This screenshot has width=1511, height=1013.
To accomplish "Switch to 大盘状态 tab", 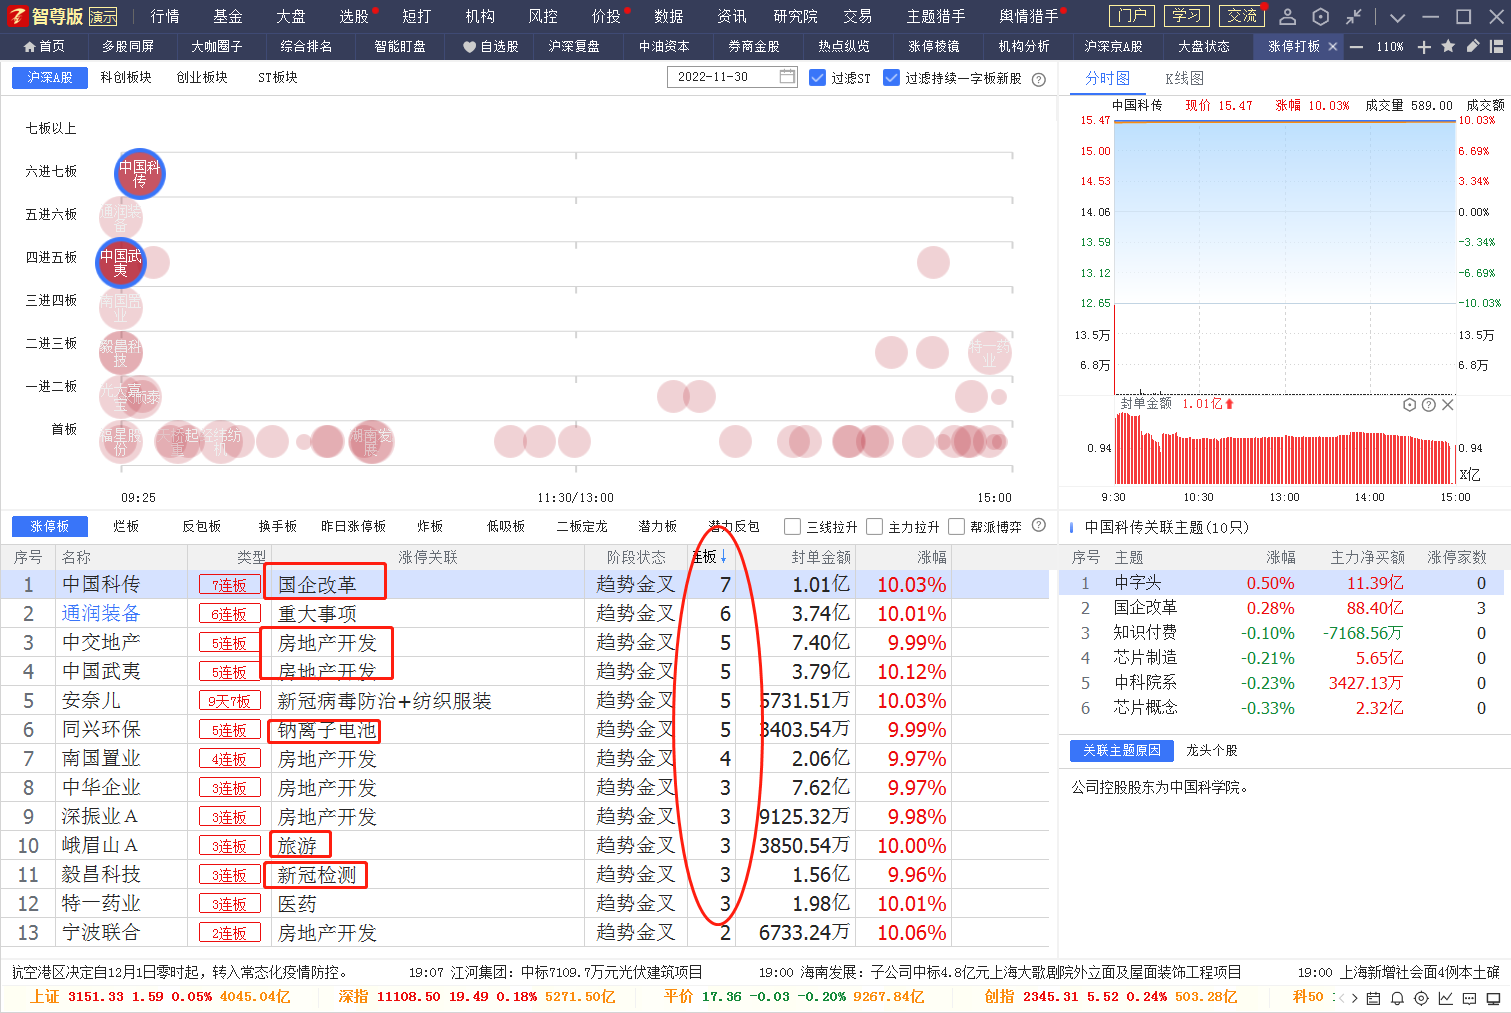I will click(1203, 47).
